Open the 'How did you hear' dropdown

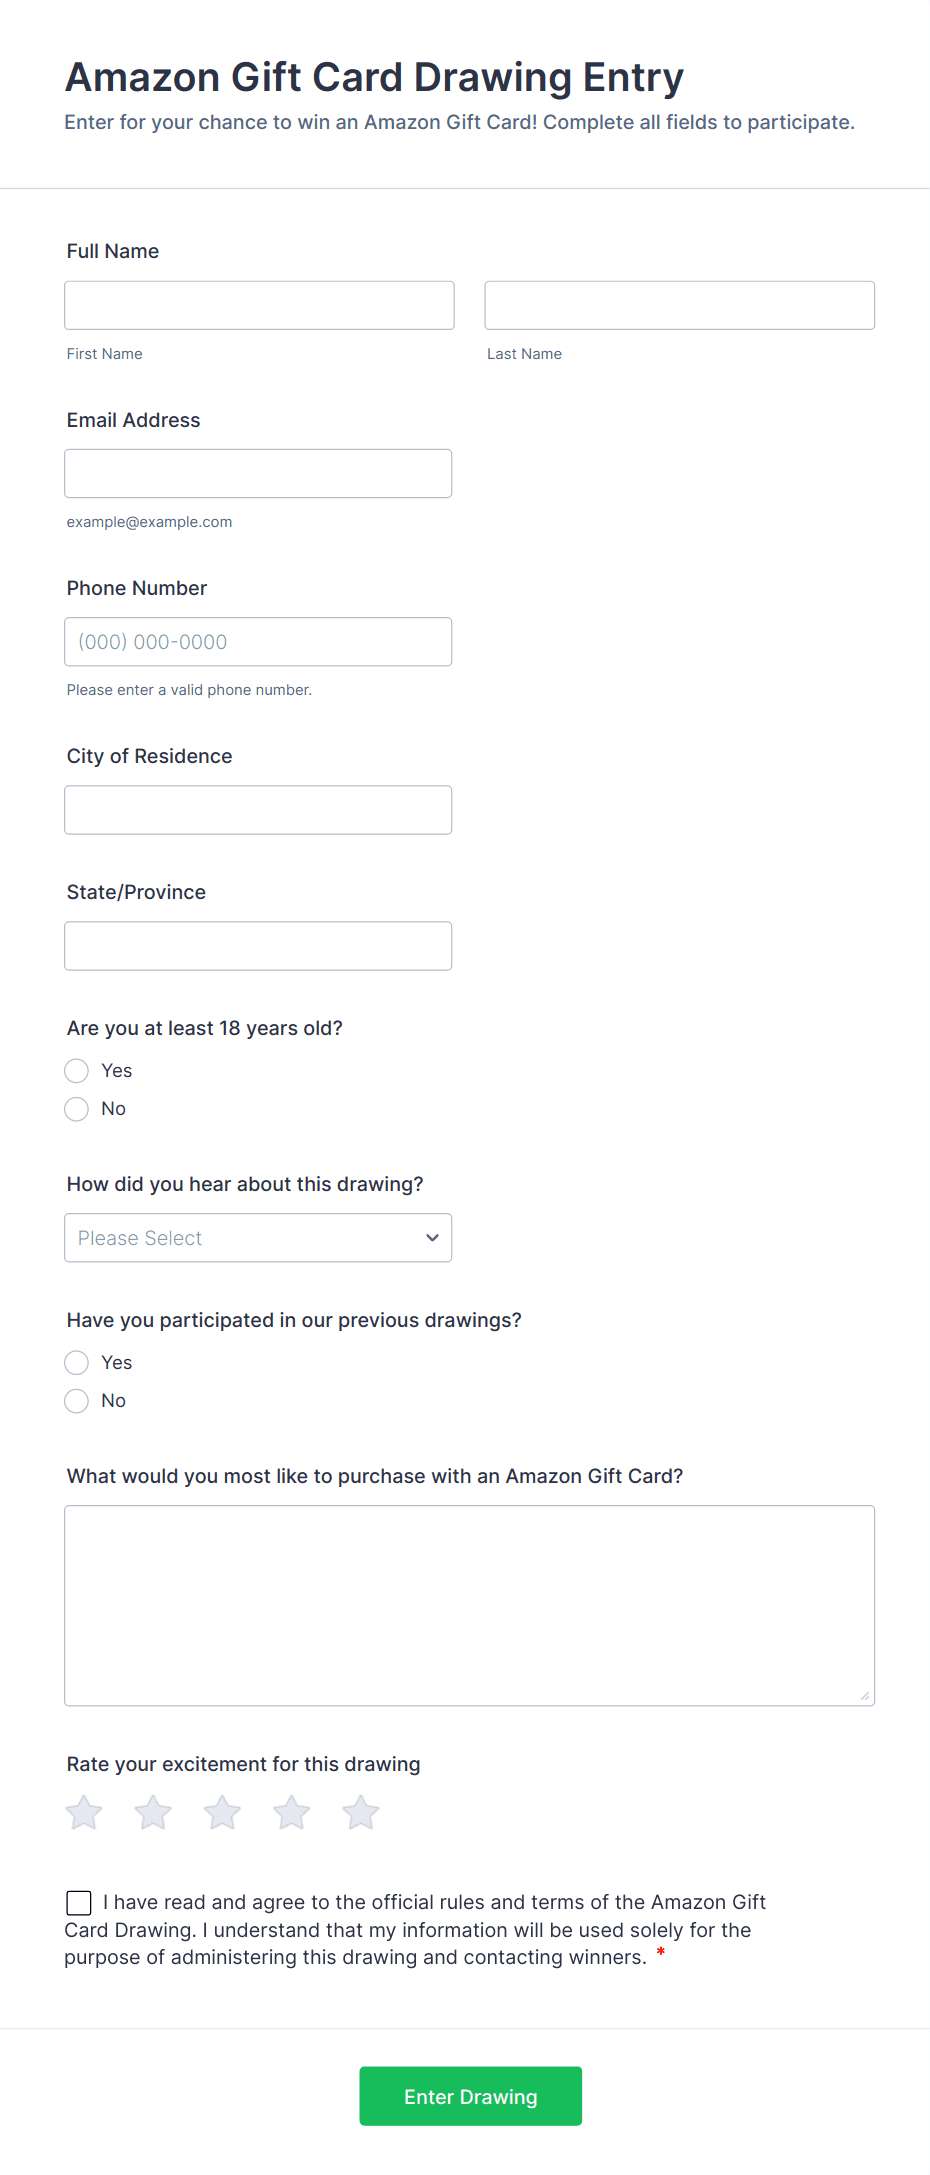[258, 1237]
